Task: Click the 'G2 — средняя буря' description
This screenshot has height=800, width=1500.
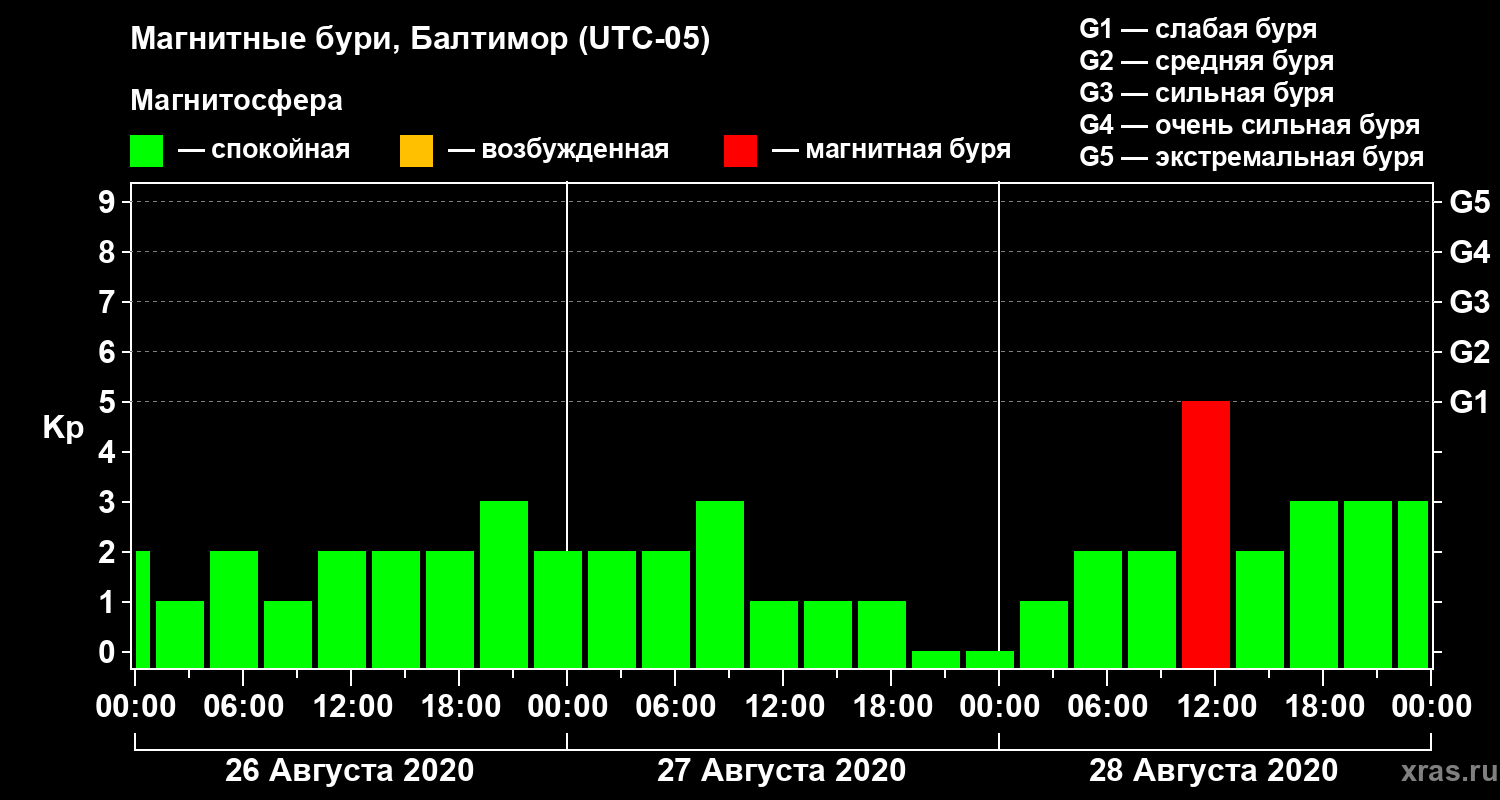Action: (1206, 61)
